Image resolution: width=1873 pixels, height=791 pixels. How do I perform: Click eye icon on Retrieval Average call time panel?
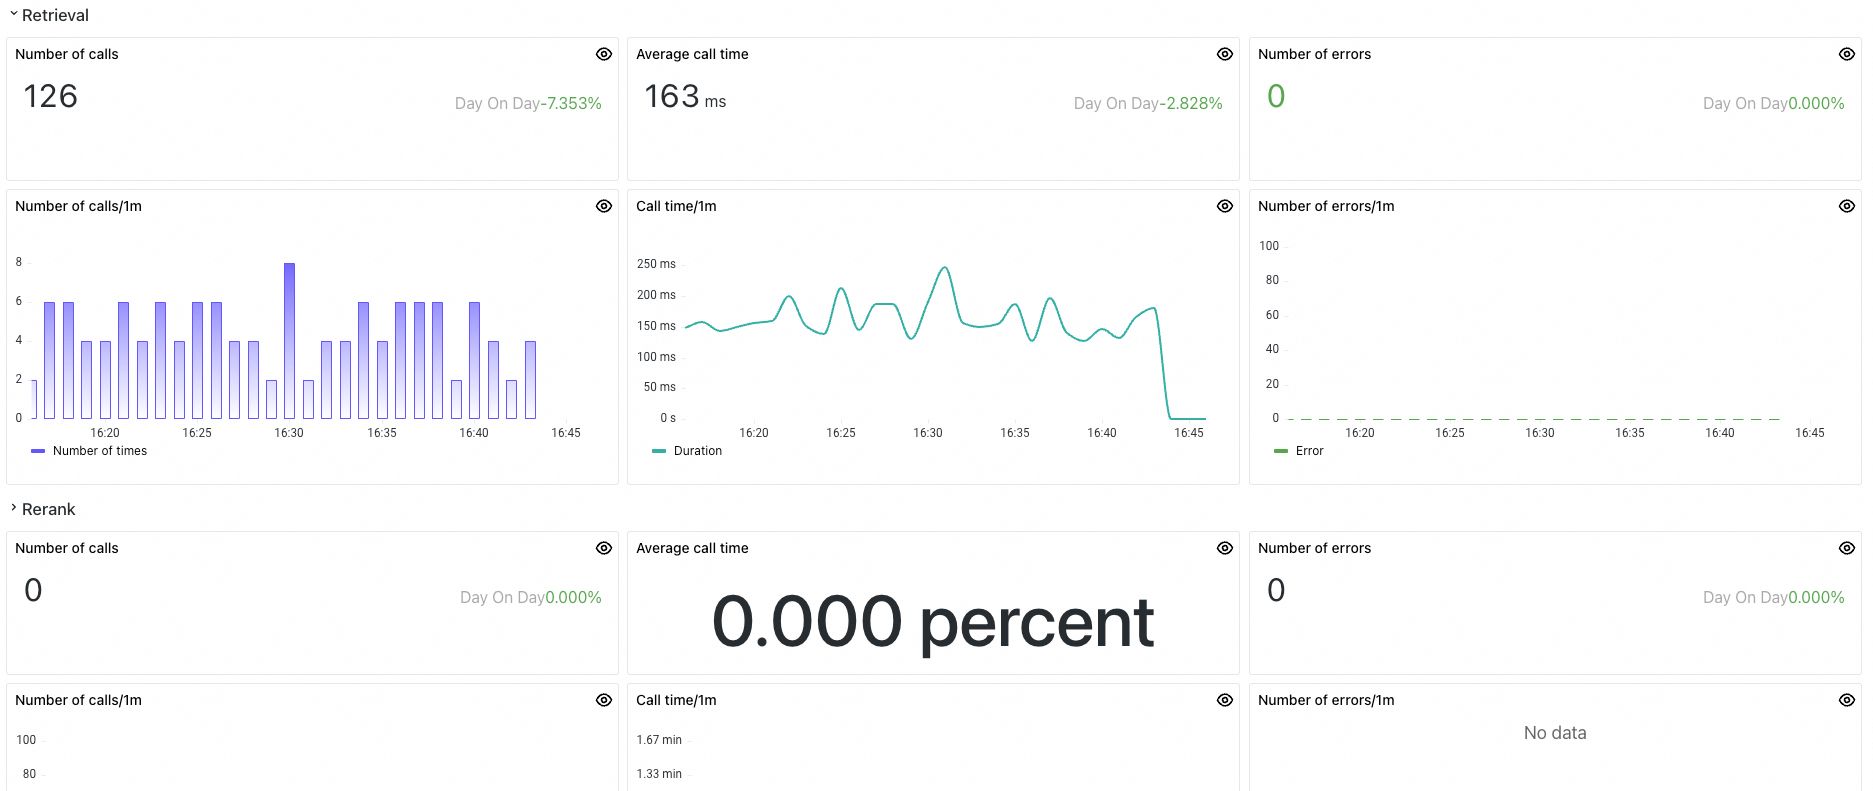1225,54
